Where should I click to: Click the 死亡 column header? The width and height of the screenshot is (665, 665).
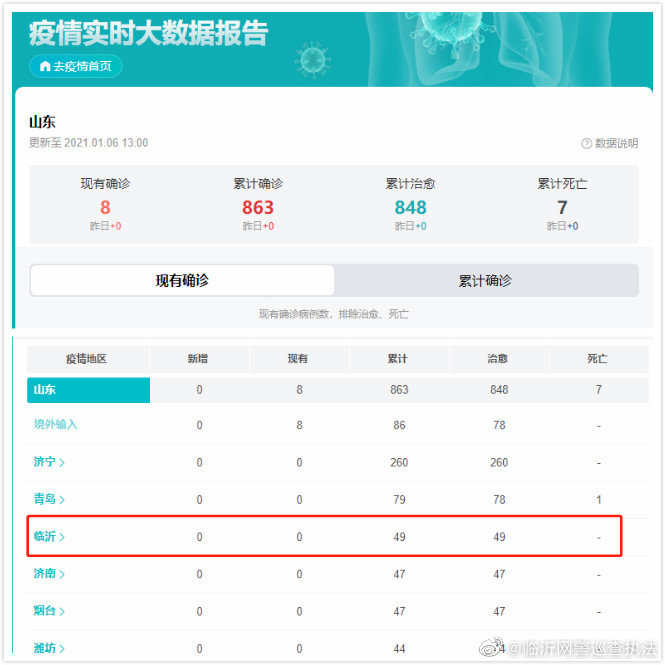tap(598, 358)
